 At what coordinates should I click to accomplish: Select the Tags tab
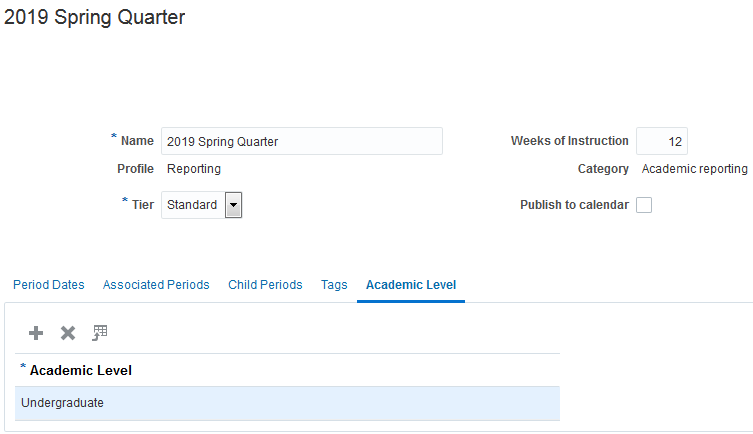click(334, 285)
